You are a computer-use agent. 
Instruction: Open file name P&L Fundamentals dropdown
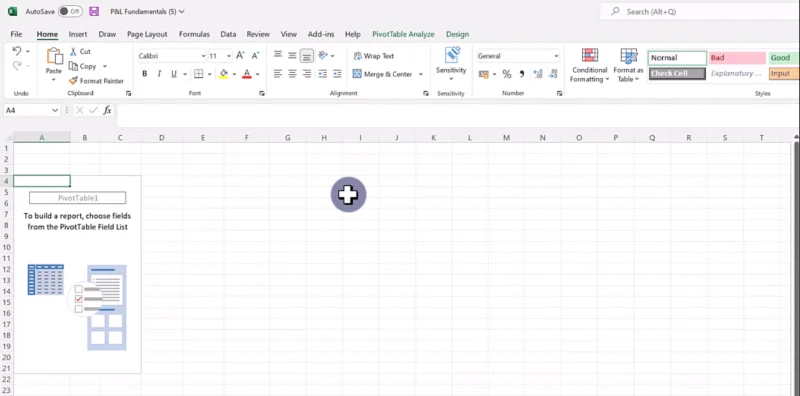(x=147, y=11)
